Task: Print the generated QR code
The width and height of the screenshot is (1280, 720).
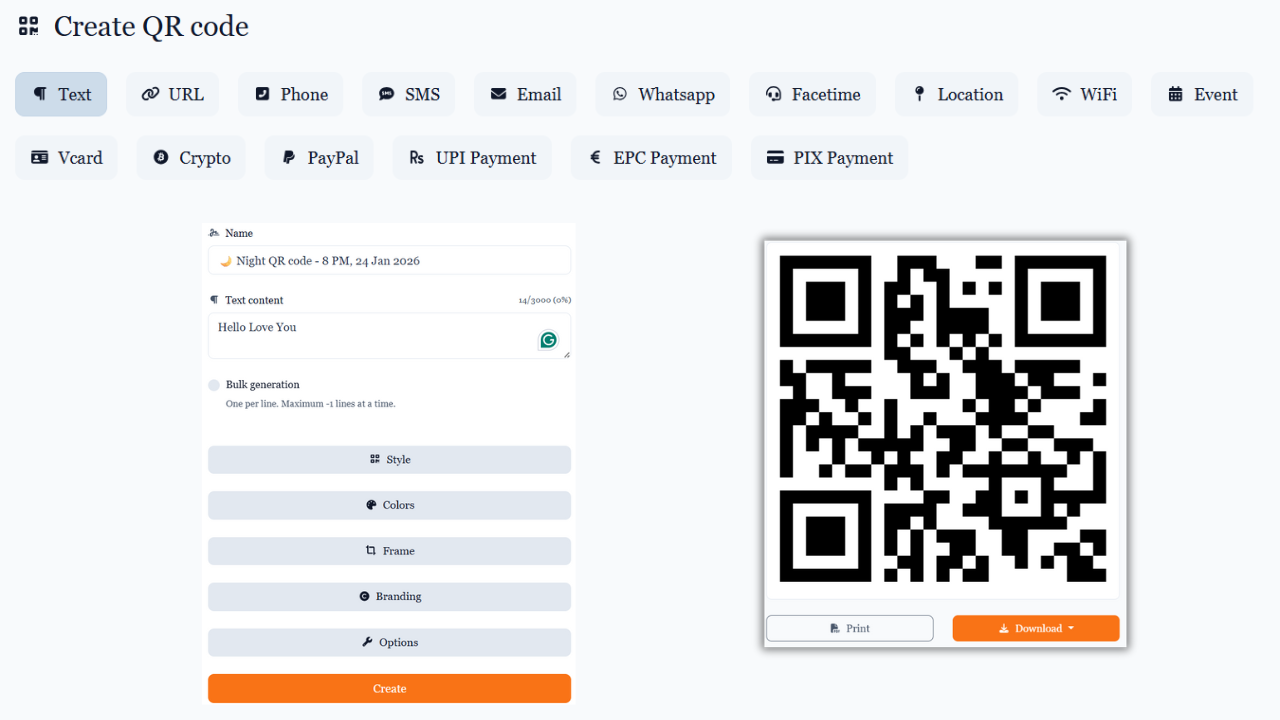Action: tap(849, 628)
